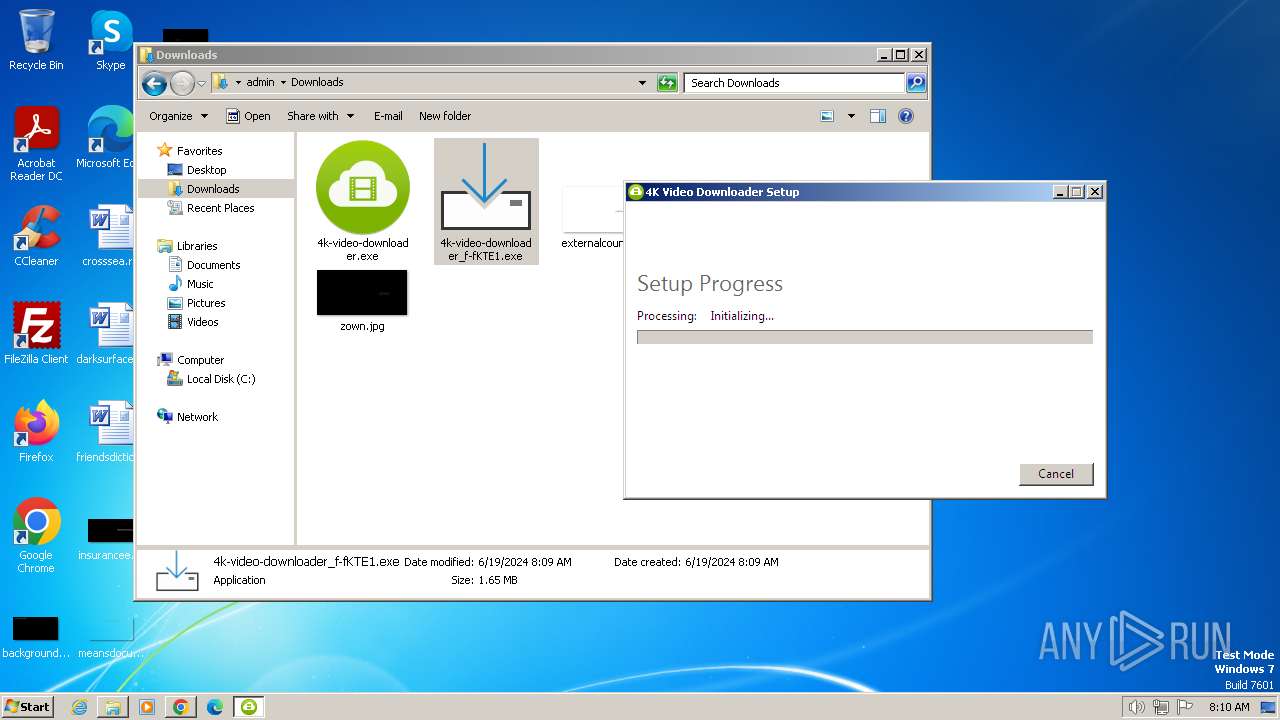Open the Skype desktop shortcut

pos(110,40)
